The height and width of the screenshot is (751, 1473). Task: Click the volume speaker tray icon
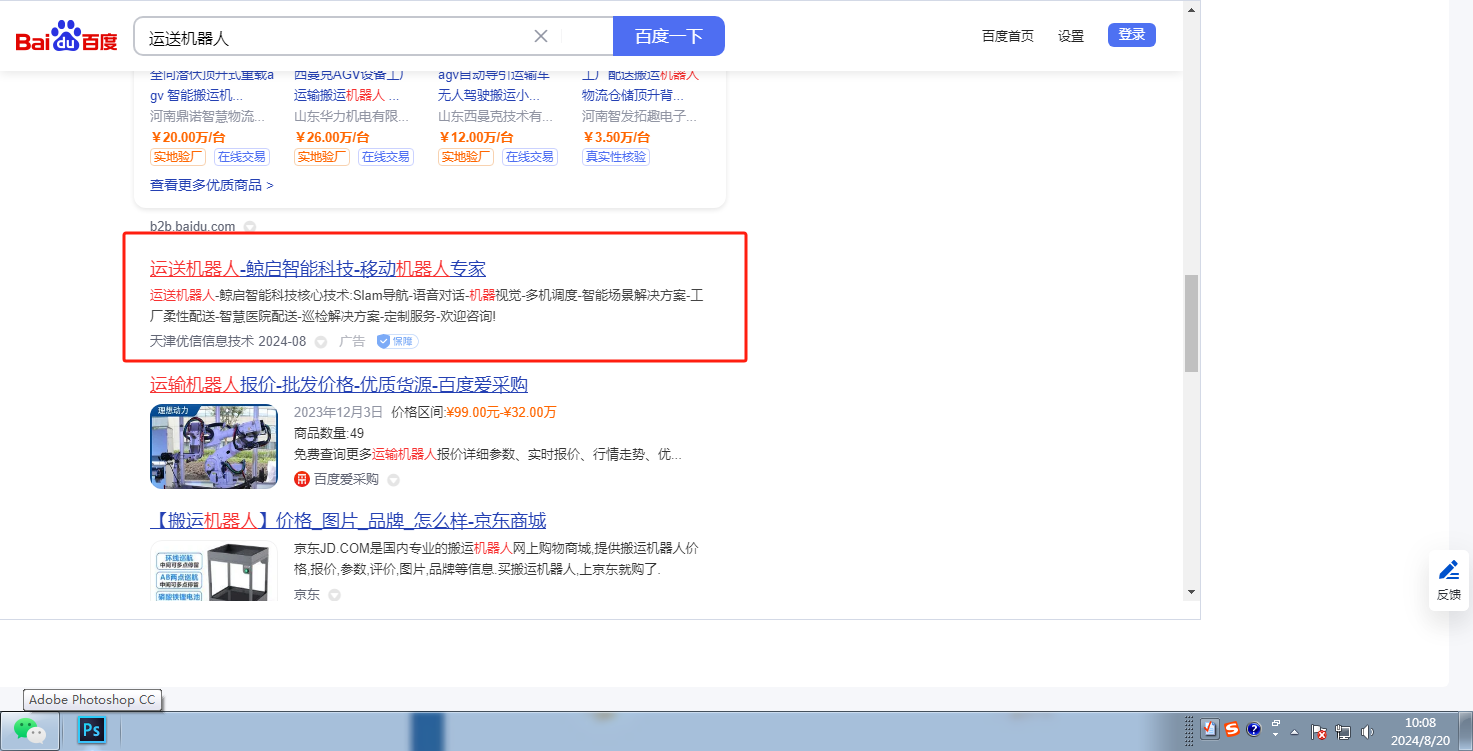tap(1367, 732)
